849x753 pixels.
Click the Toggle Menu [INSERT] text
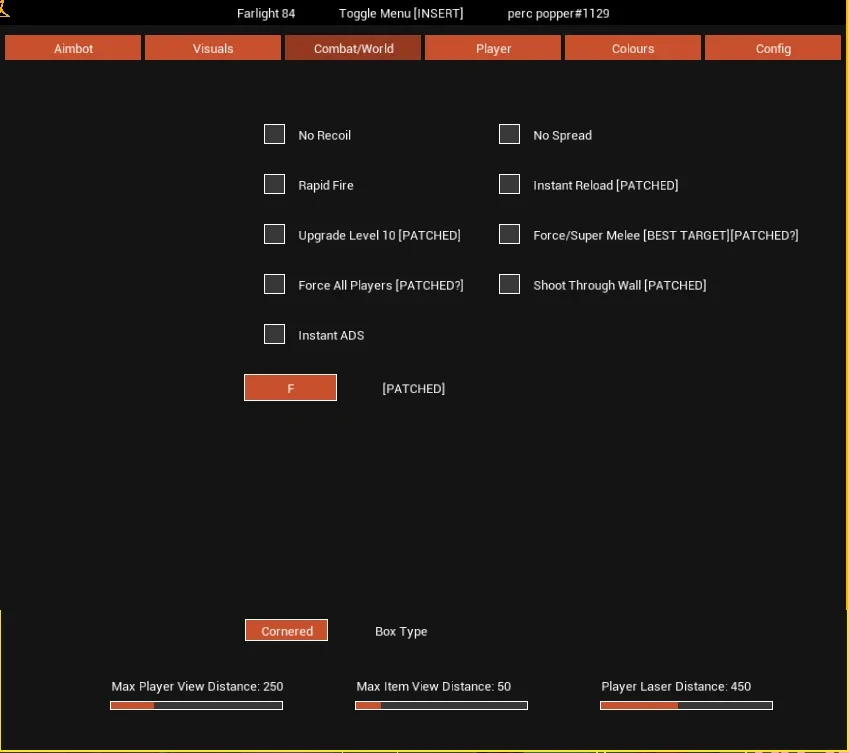tap(401, 14)
